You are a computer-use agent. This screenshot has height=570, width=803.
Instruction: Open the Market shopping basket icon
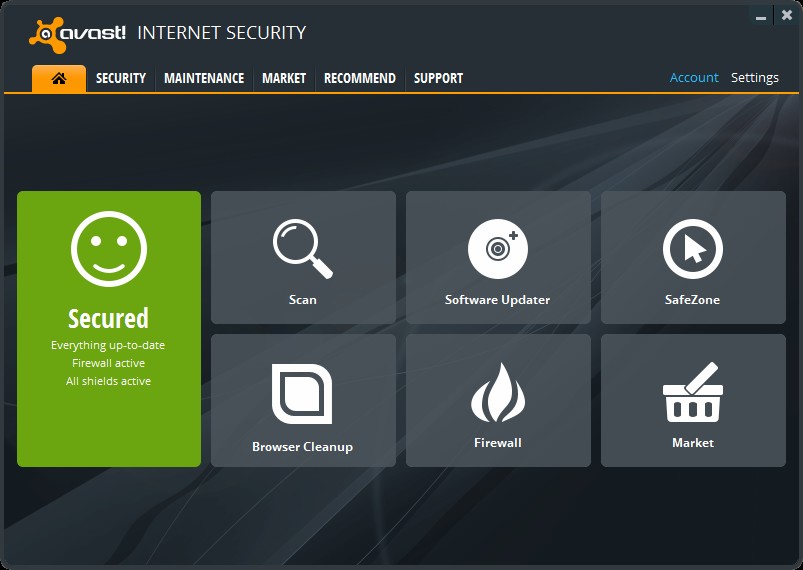click(x=693, y=392)
